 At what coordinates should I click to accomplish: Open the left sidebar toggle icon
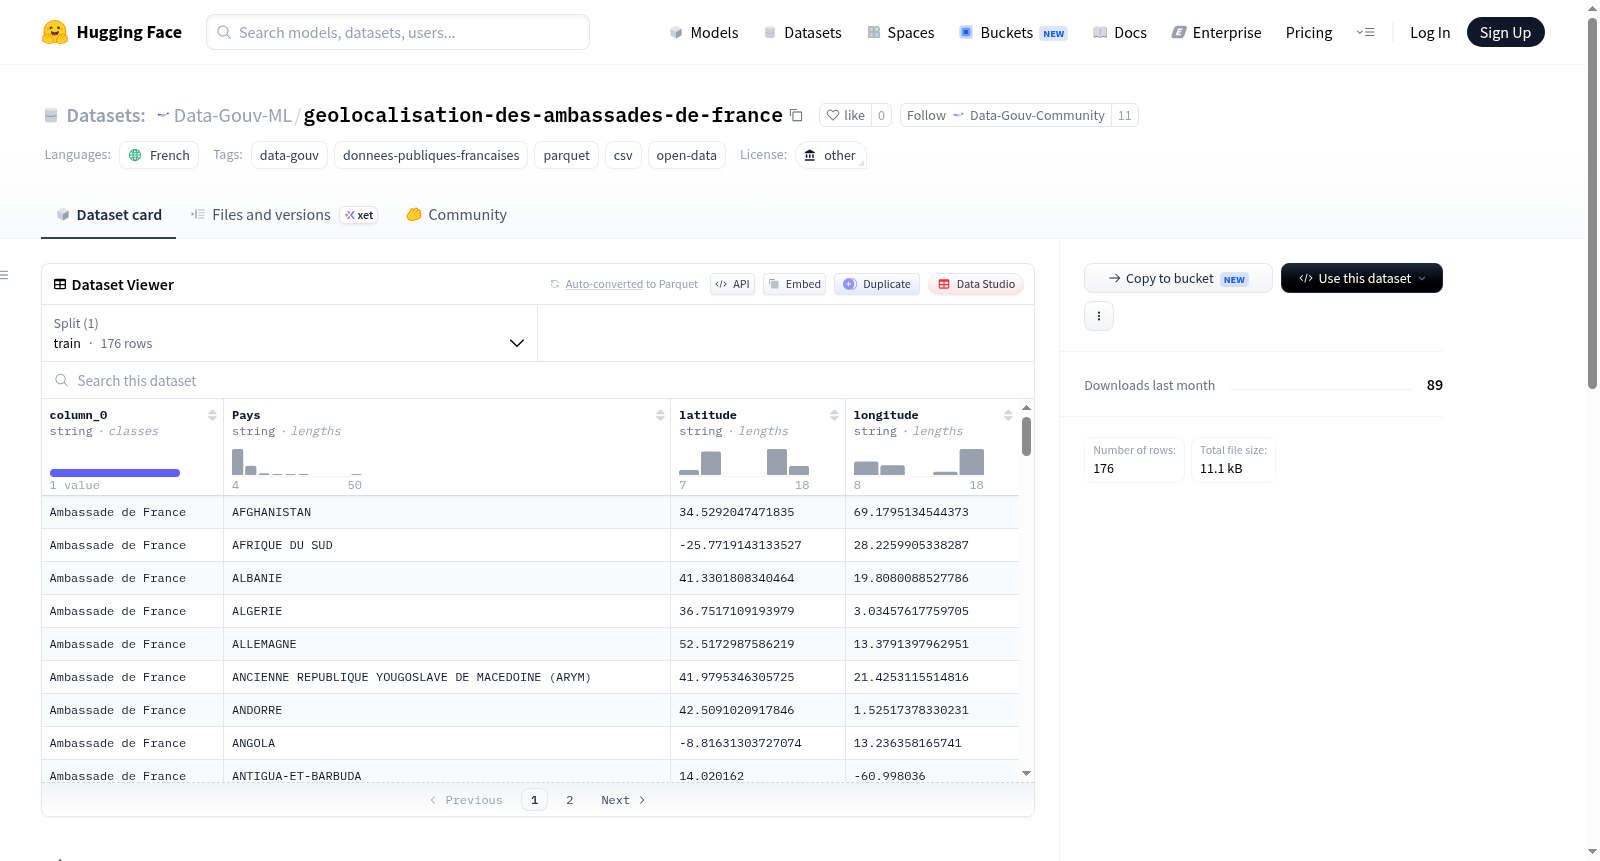click(4, 275)
